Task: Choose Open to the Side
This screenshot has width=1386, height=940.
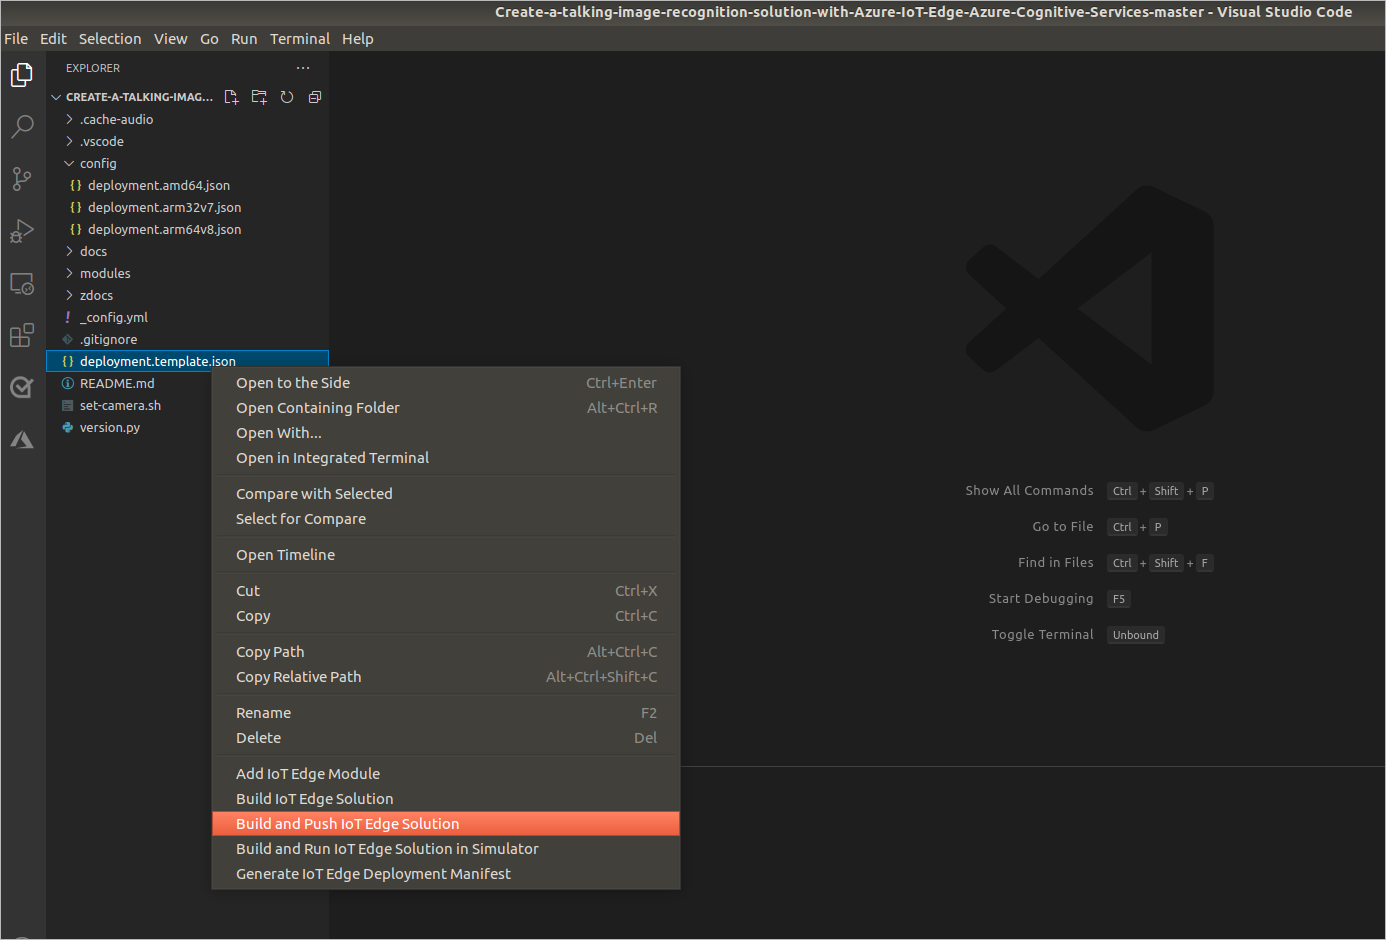Action: tap(446, 383)
